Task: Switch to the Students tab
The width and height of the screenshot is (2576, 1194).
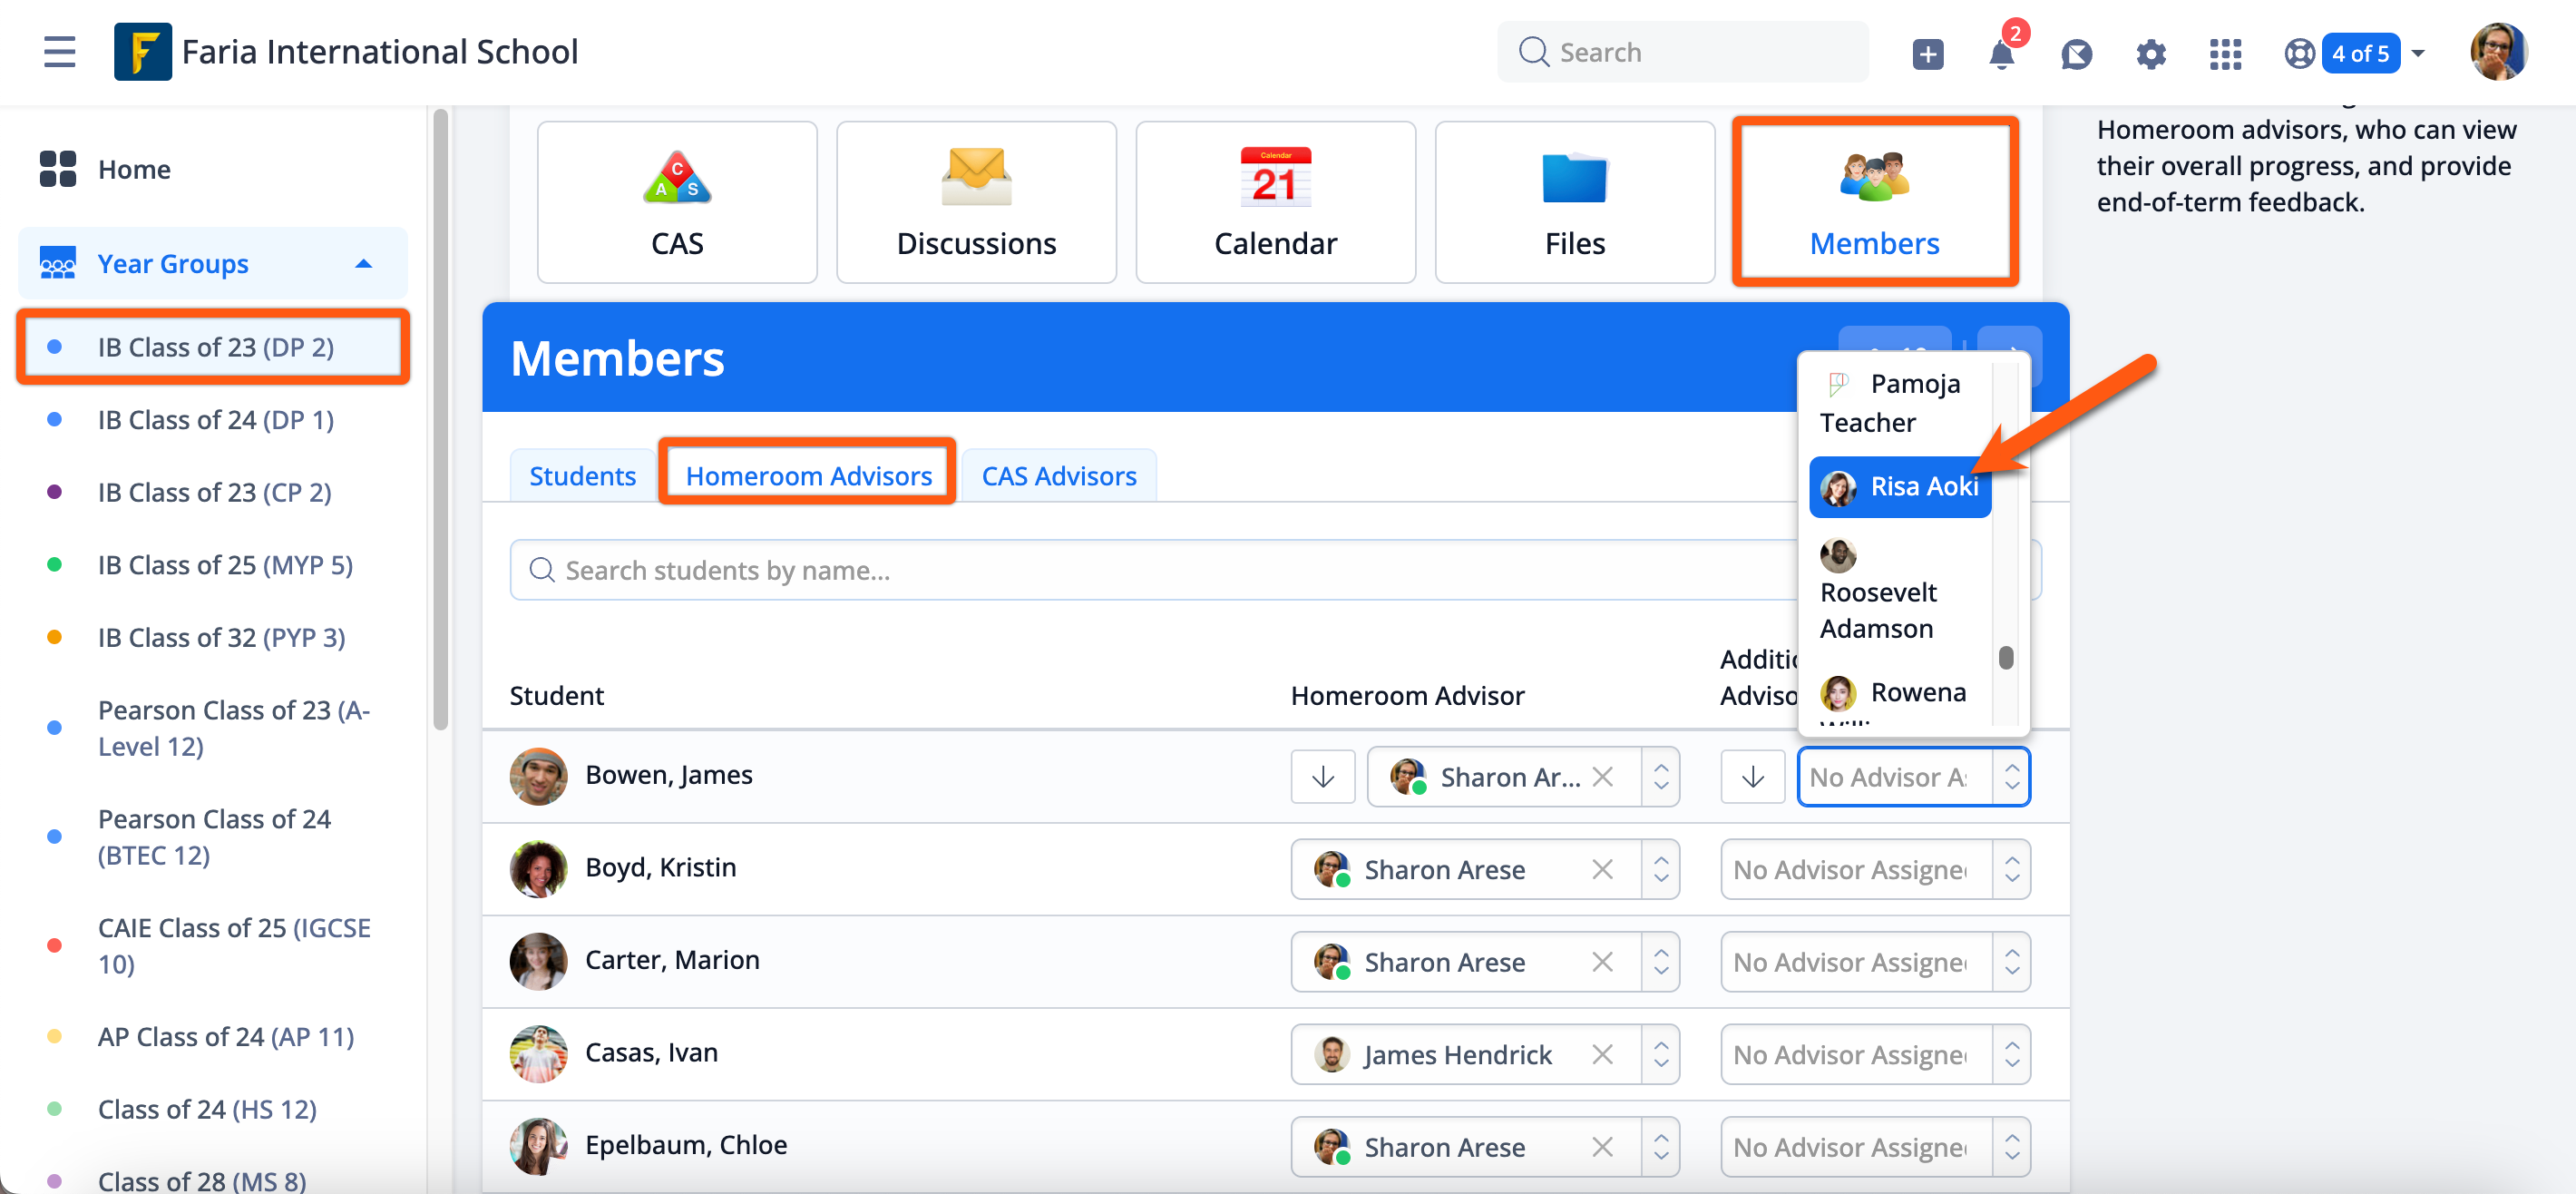Action: (x=582, y=476)
